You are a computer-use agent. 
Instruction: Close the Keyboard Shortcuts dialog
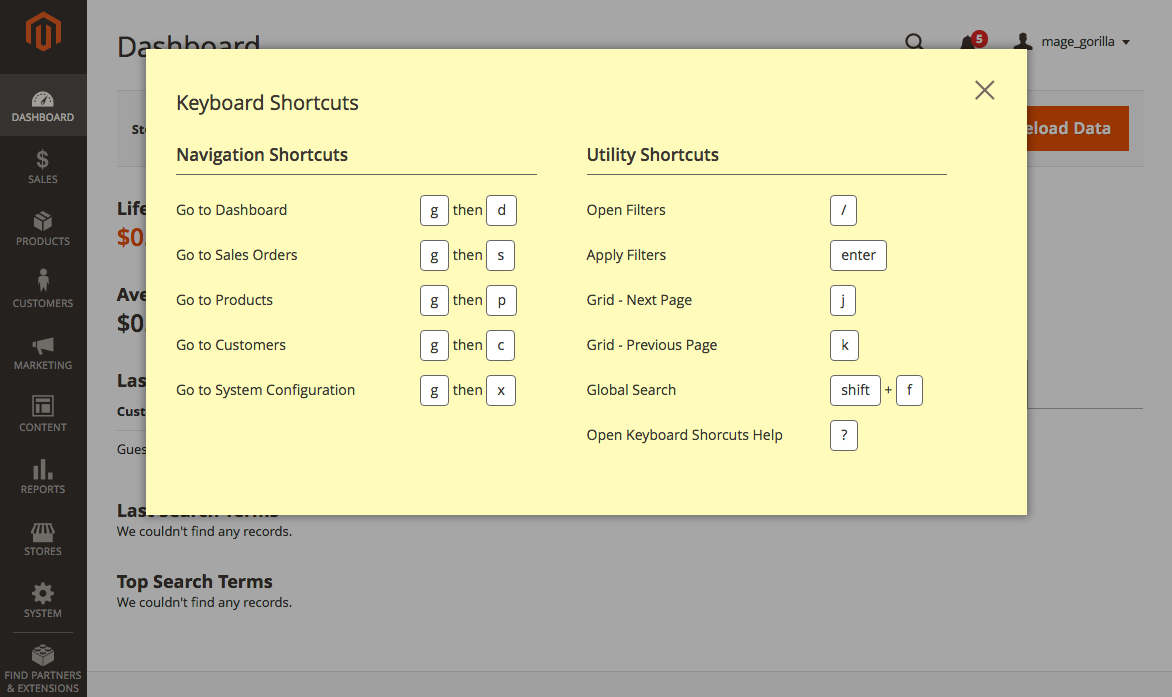click(x=984, y=90)
